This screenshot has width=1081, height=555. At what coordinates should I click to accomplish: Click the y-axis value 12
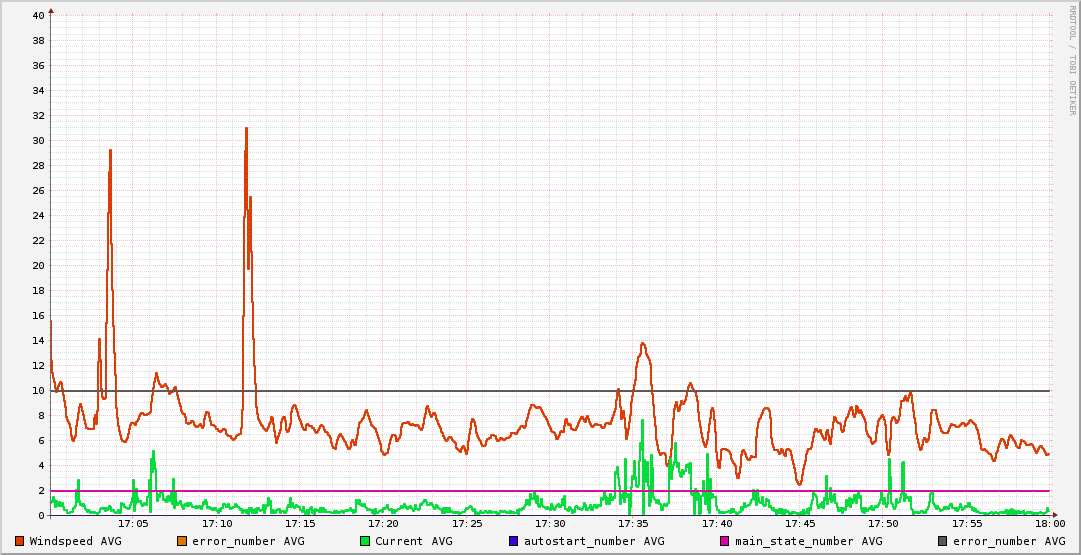coord(39,365)
